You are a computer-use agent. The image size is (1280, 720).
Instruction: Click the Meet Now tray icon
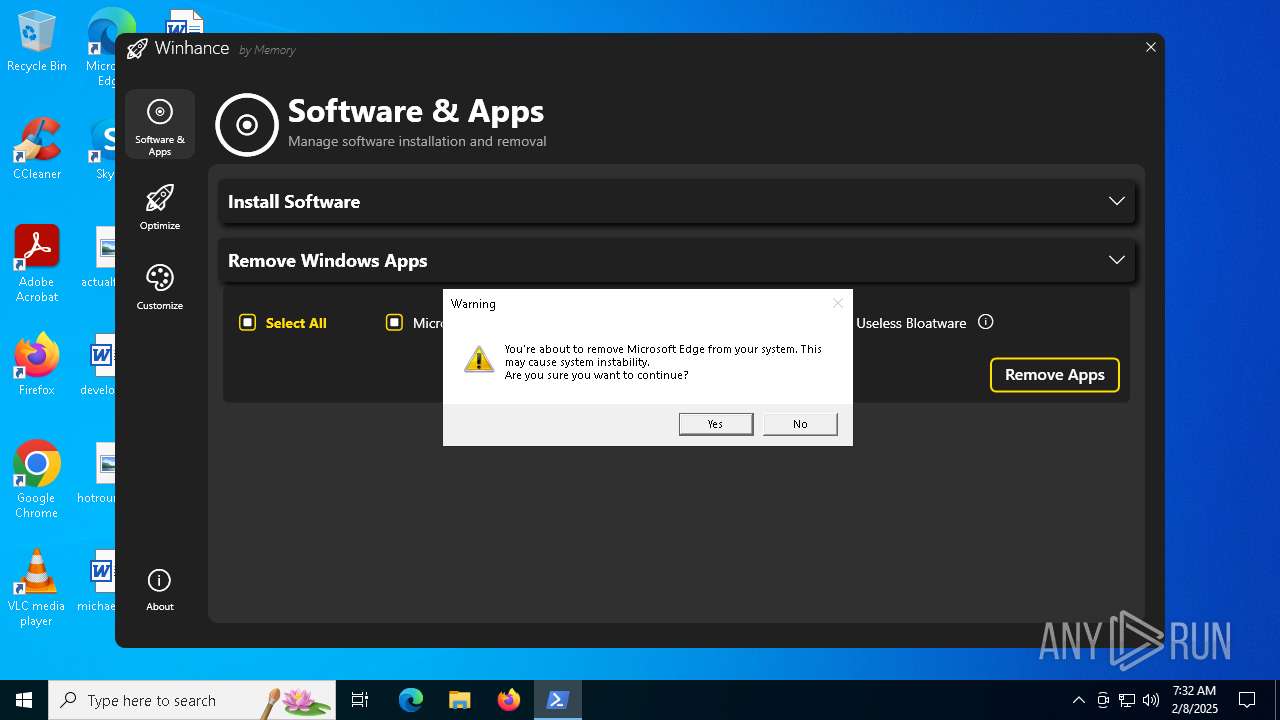[1103, 700]
